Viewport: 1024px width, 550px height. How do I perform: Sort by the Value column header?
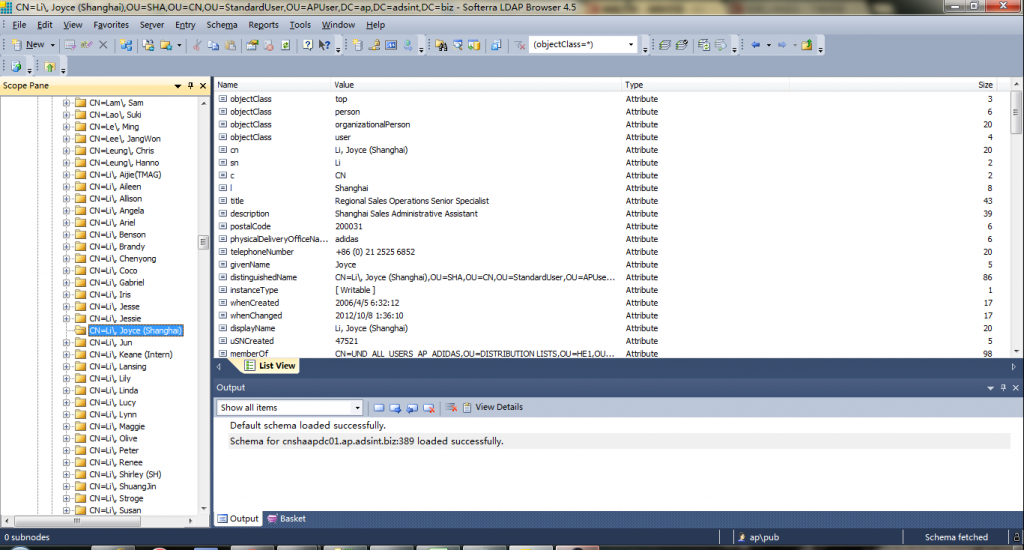(x=476, y=85)
